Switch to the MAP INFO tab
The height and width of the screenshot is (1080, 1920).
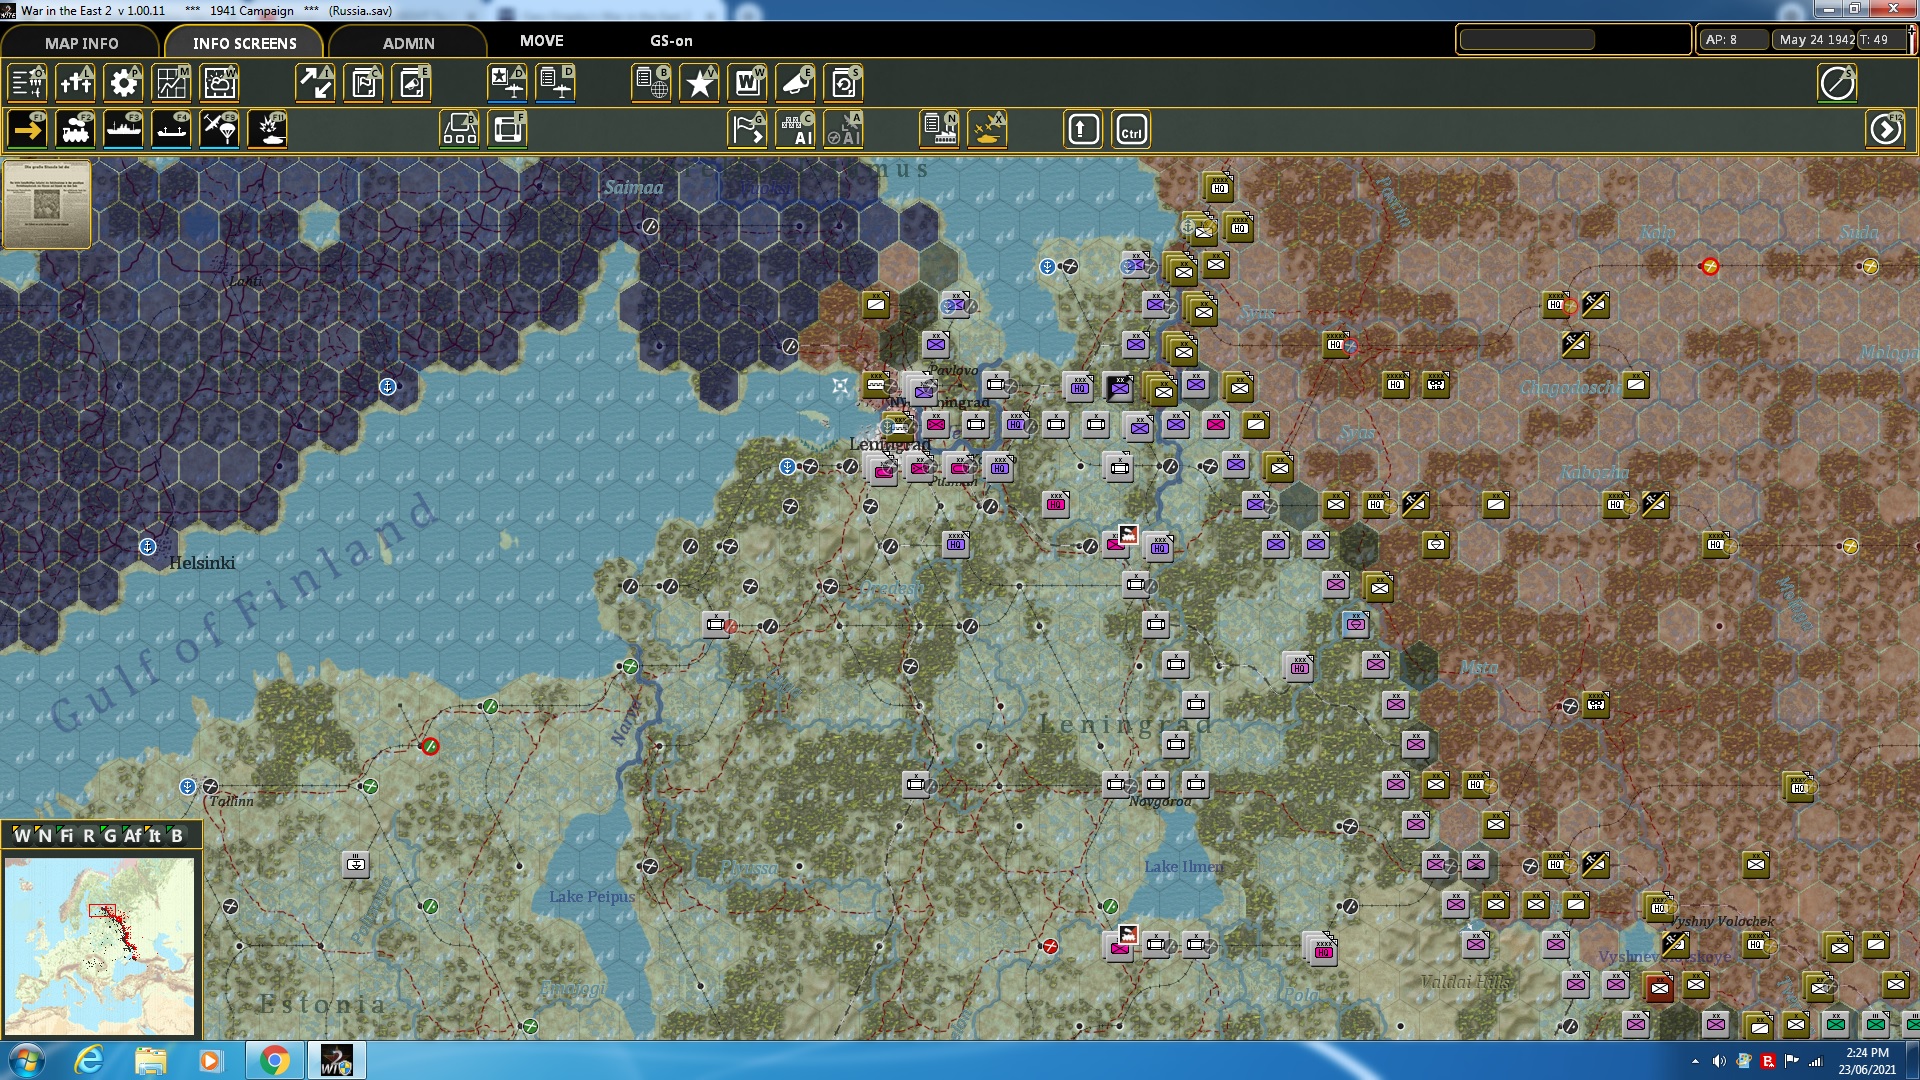coord(81,43)
